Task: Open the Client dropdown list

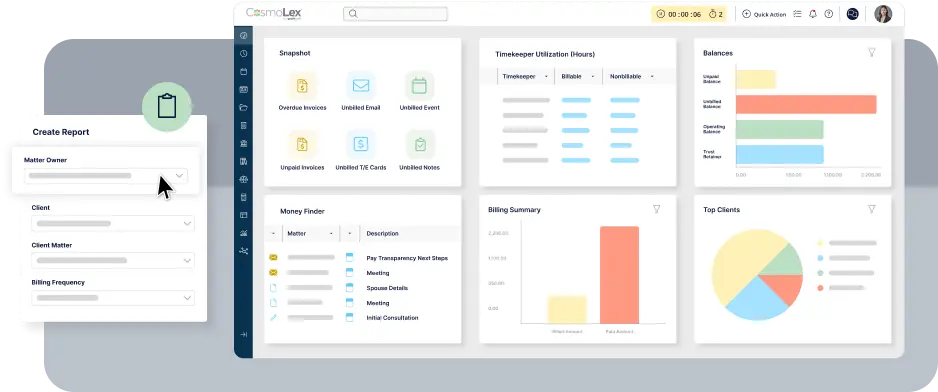Action: 113,223
